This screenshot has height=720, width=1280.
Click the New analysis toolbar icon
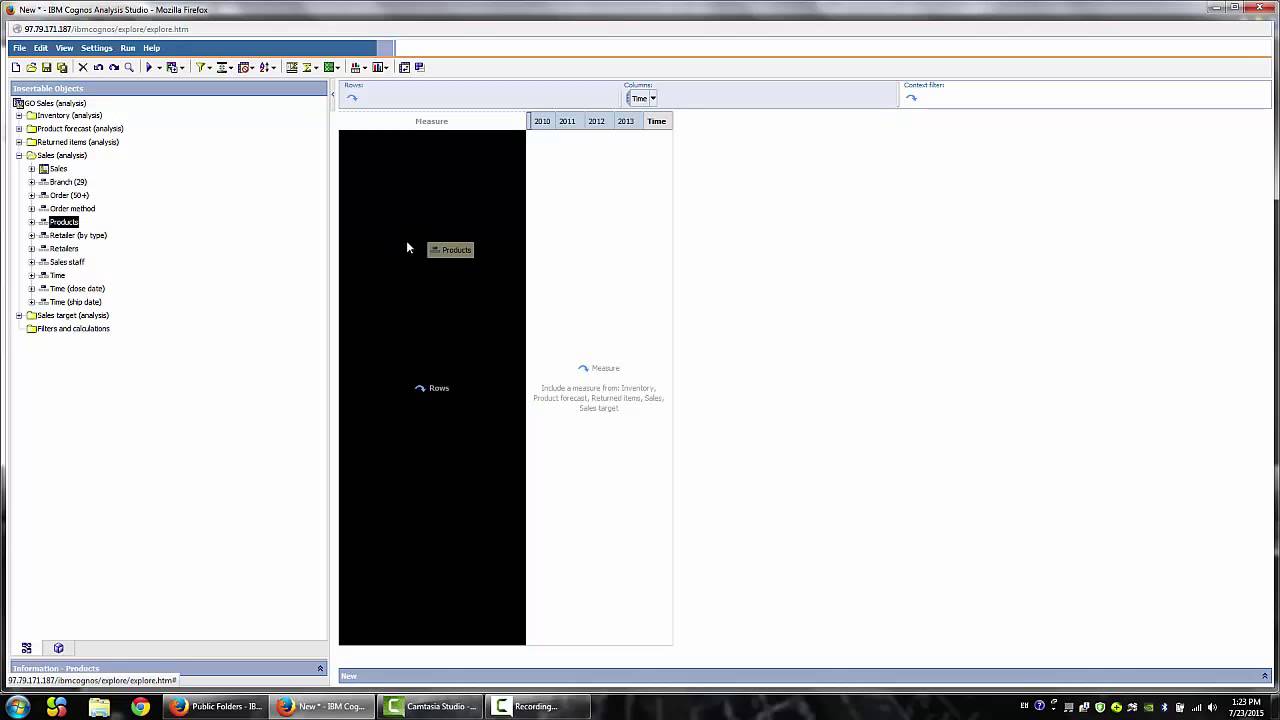click(x=15, y=67)
